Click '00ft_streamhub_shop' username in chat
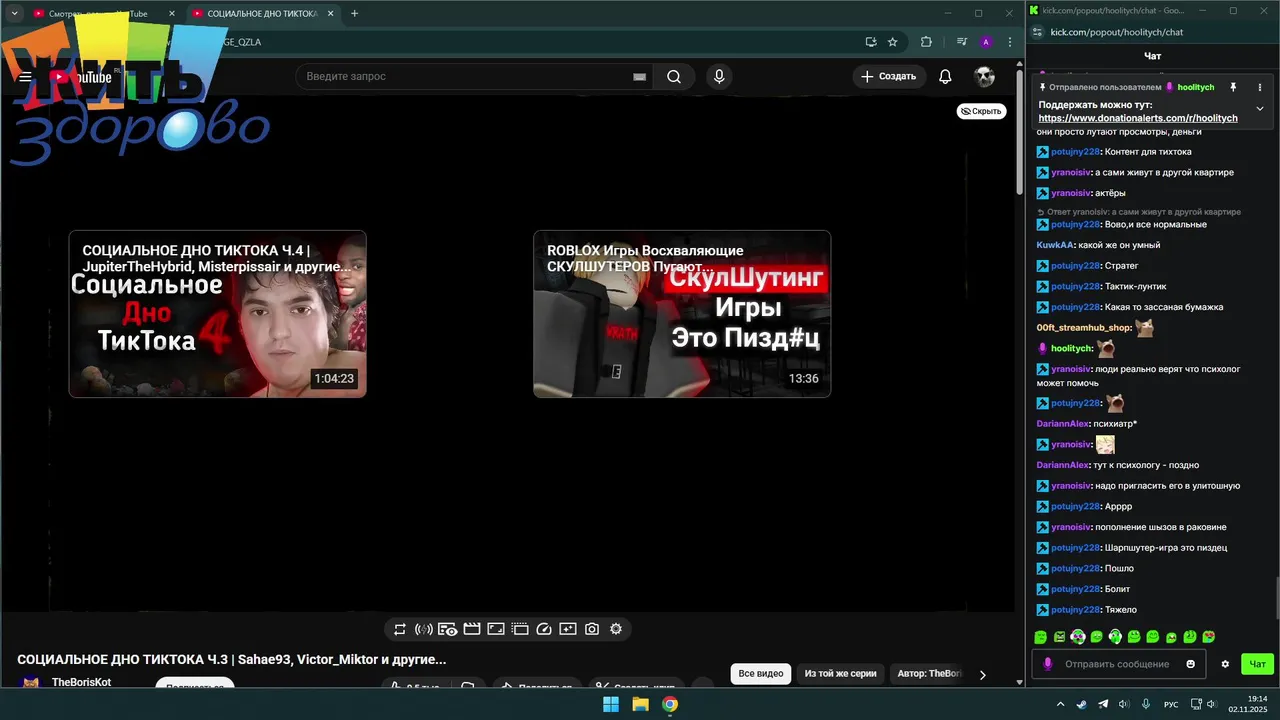This screenshot has width=1280, height=720. point(1084,328)
